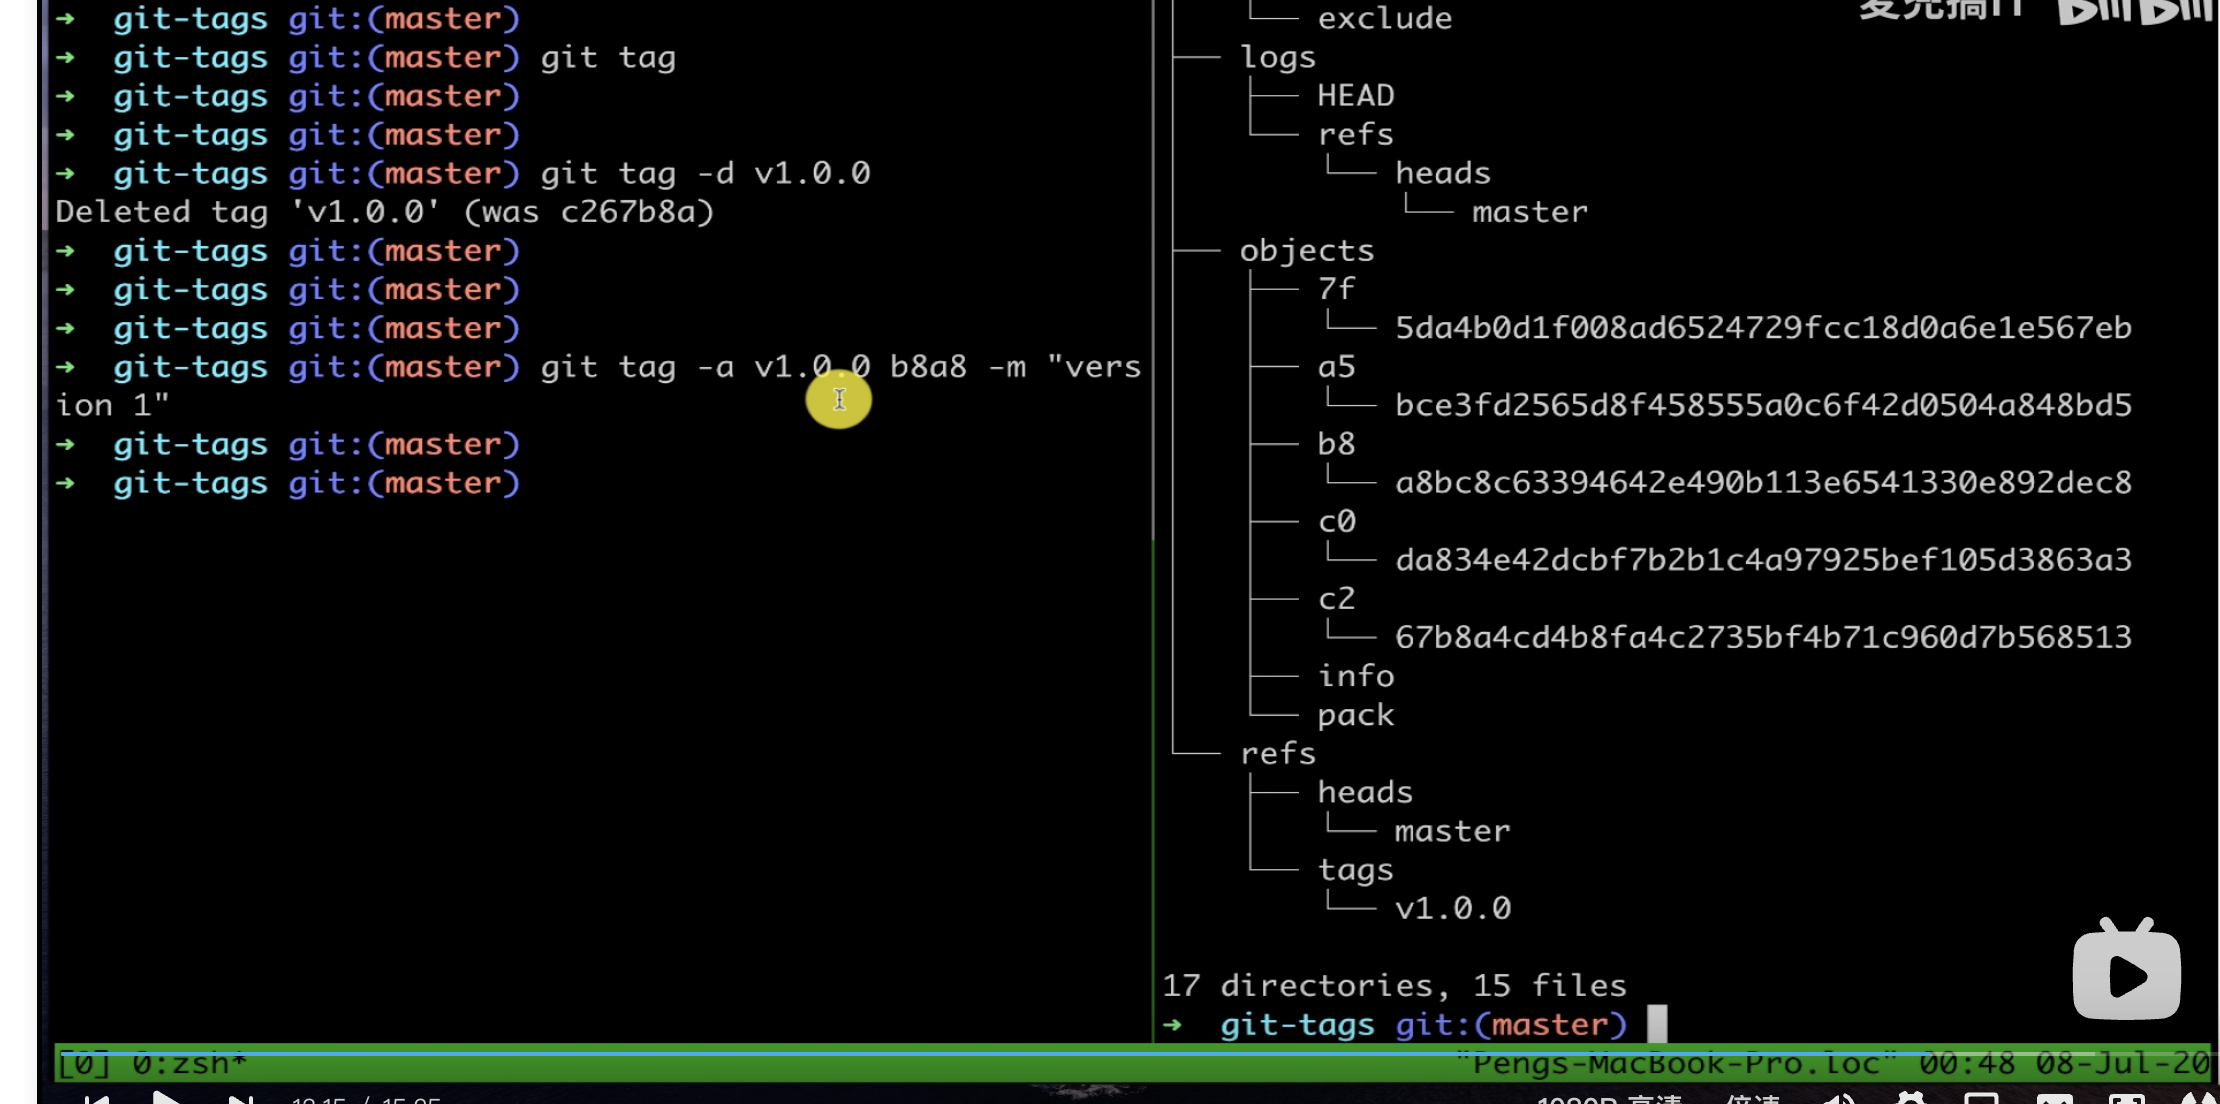The width and height of the screenshot is (2220, 1104).
Task: Toggle widescreen mode icon
Action: coord(2054,1099)
